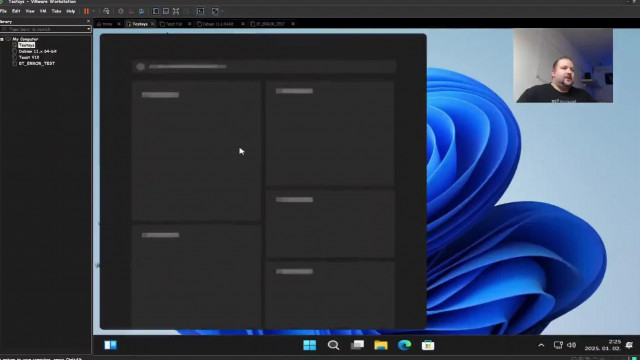Collapse the My Computer tree node
640x360 pixels.
tap(2, 39)
